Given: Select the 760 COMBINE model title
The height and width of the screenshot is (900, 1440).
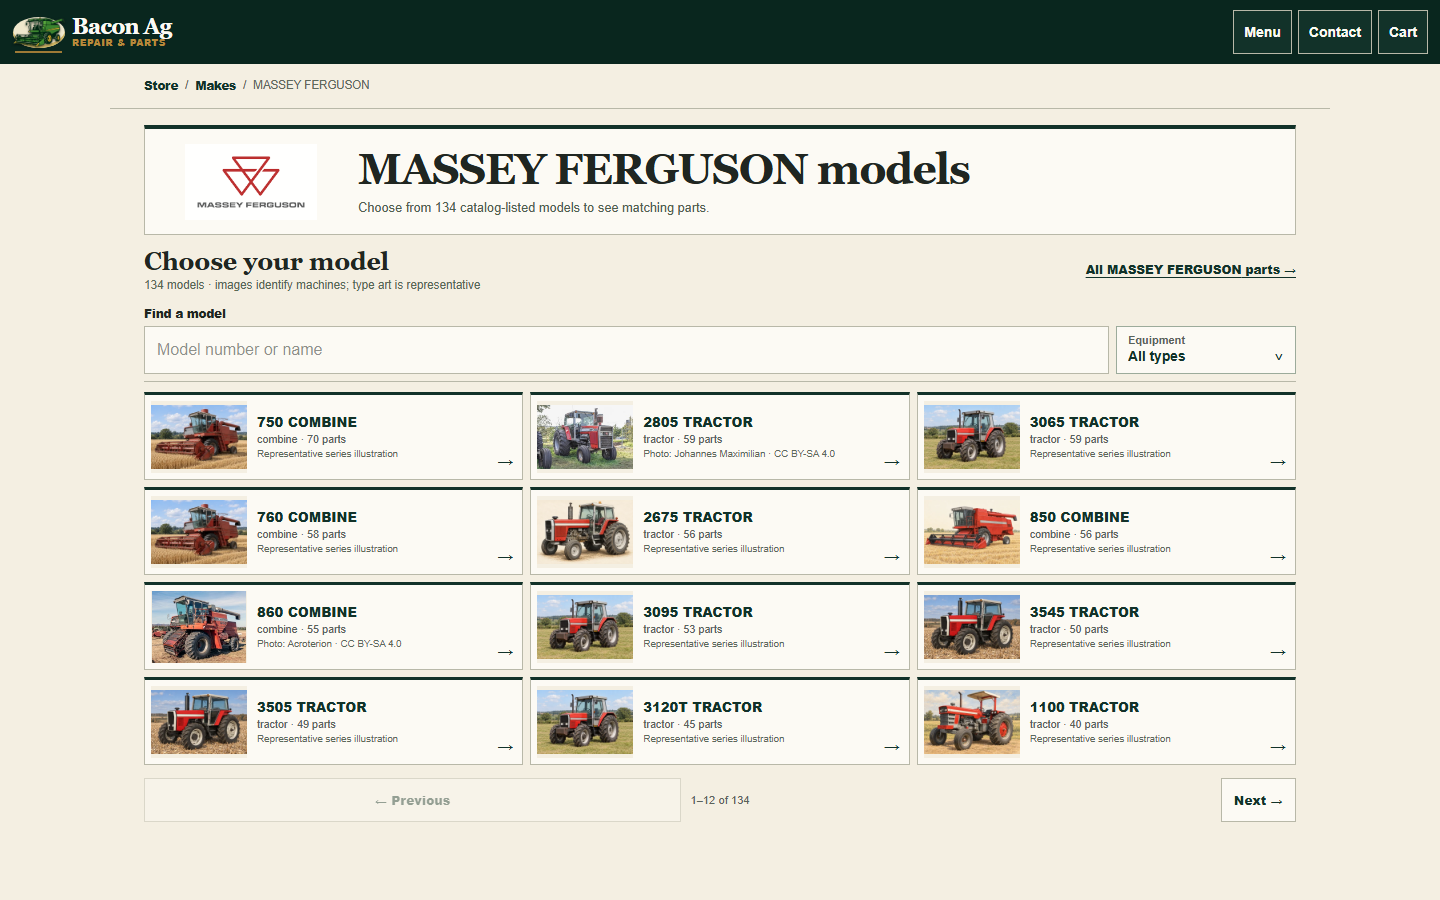Looking at the screenshot, I should [x=307, y=517].
